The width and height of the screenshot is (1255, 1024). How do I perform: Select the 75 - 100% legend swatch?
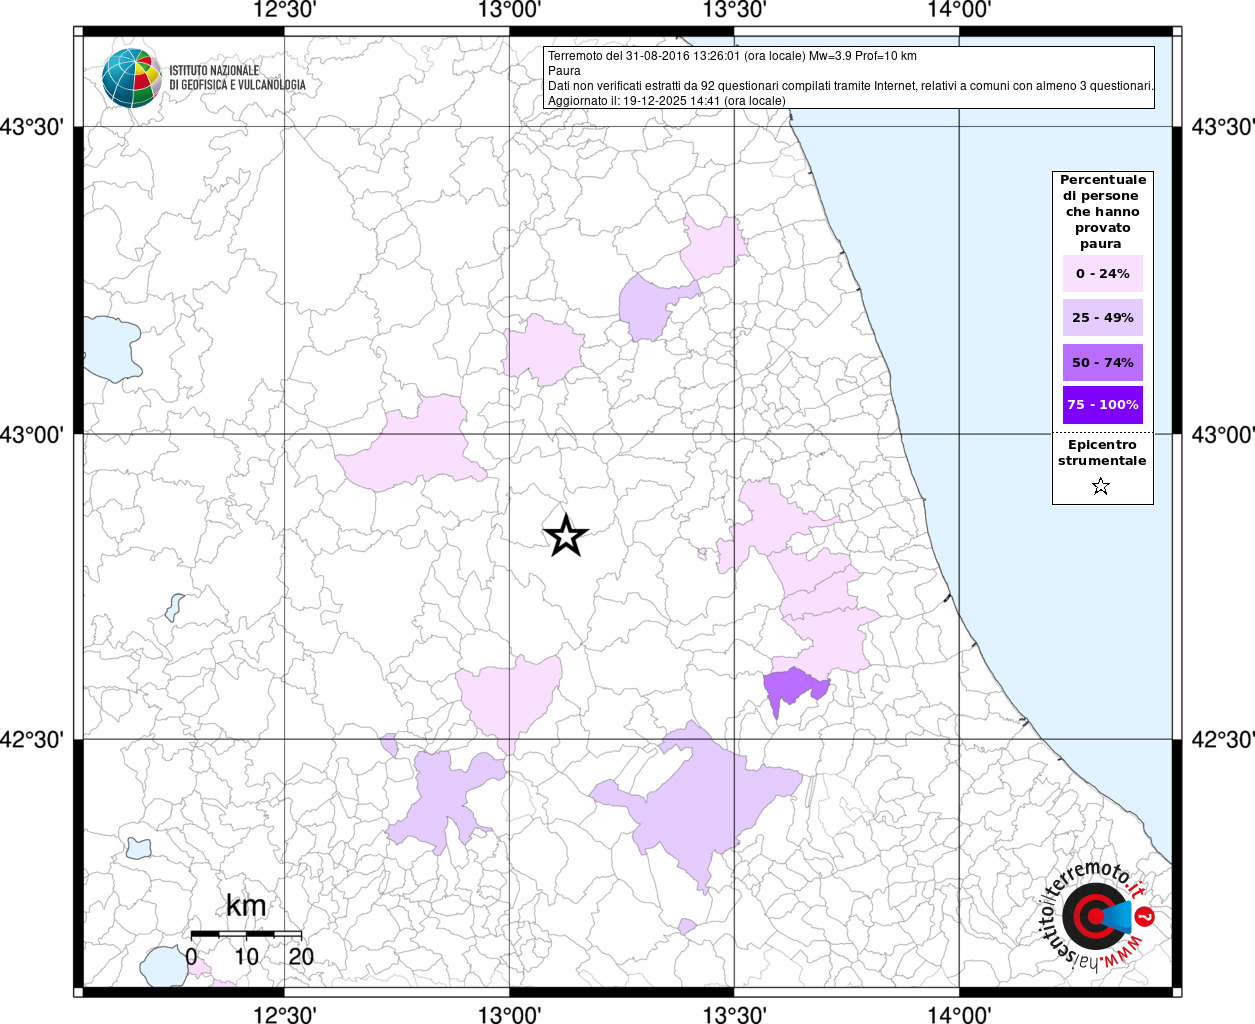[x=1102, y=405]
